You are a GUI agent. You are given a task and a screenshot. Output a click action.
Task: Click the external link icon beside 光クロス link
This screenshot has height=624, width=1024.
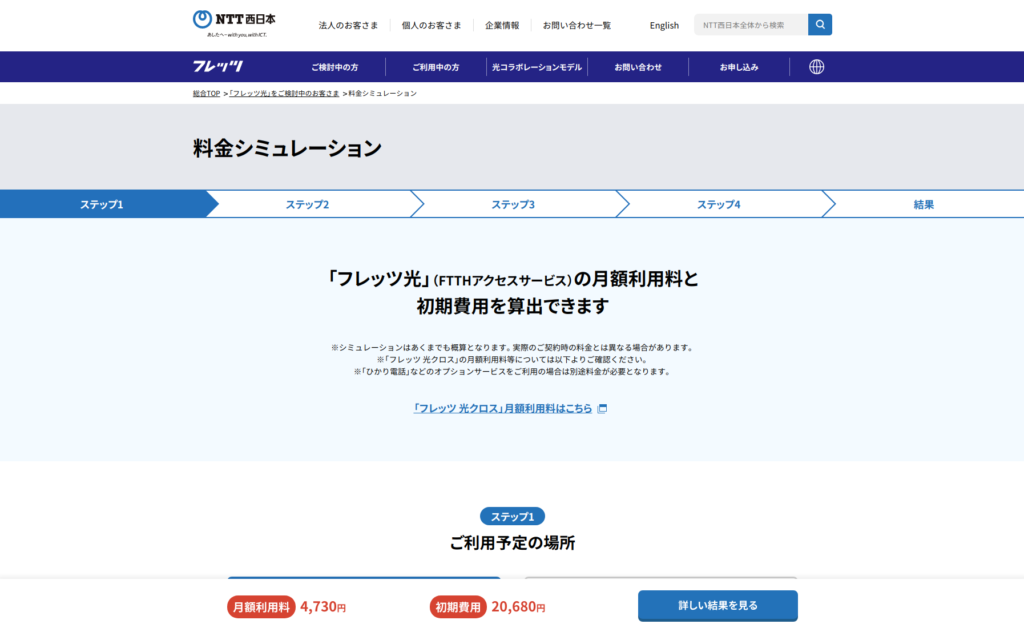point(603,409)
